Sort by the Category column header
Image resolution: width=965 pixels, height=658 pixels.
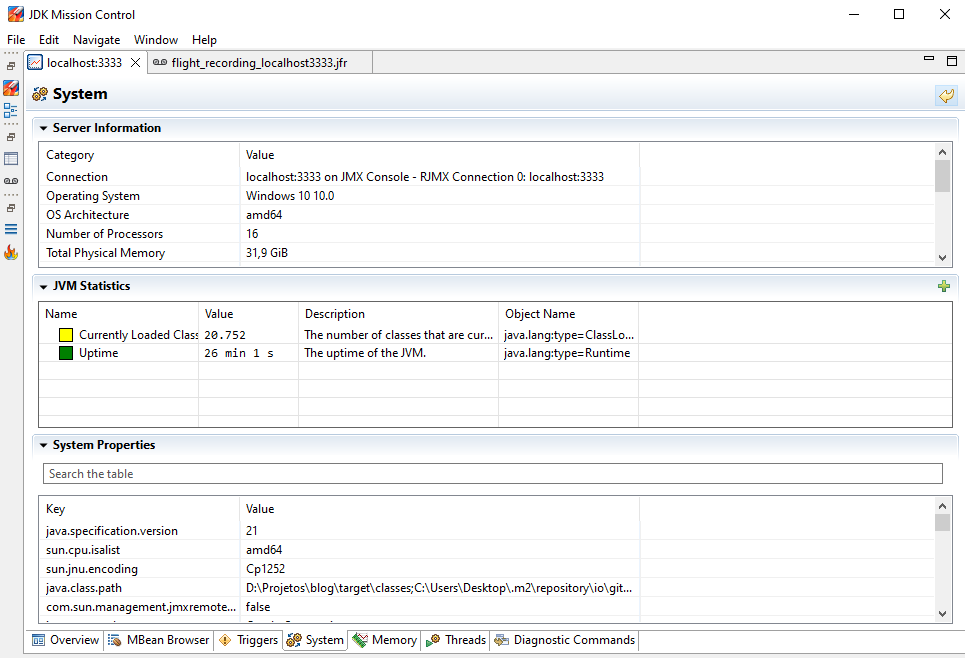[140, 155]
